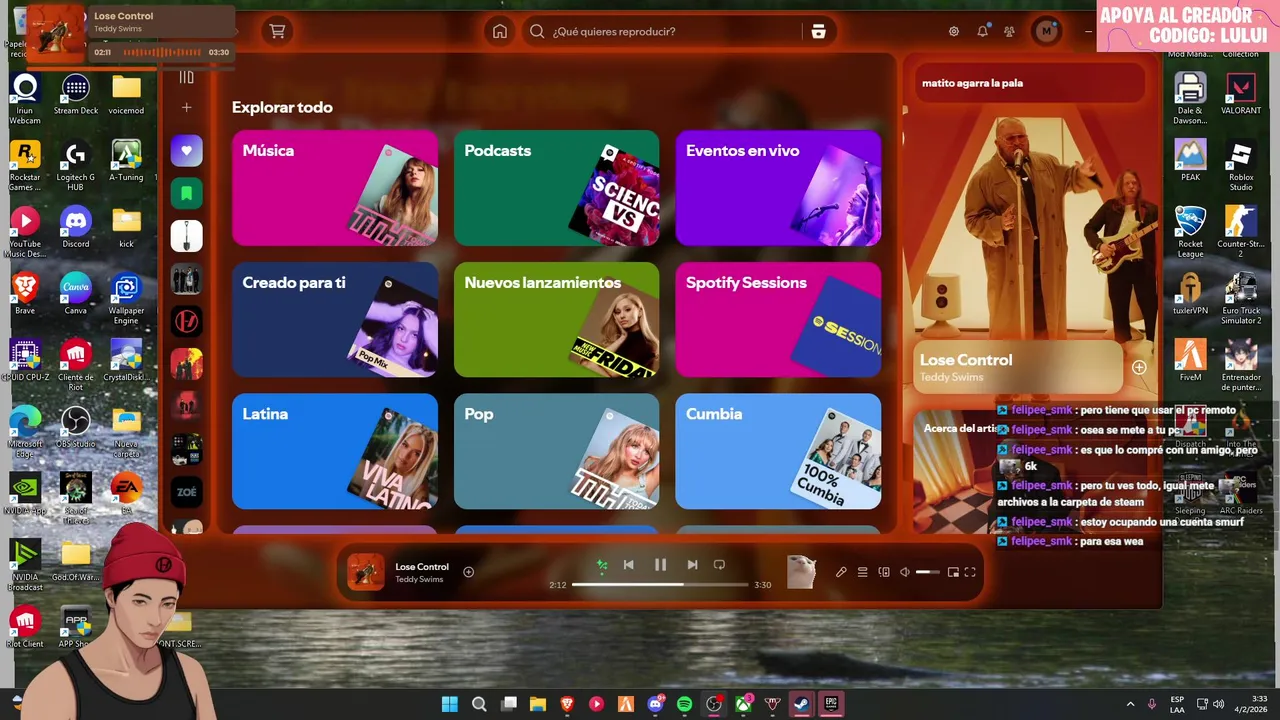
Task: Open the Eventos en vivo card
Action: [778, 188]
